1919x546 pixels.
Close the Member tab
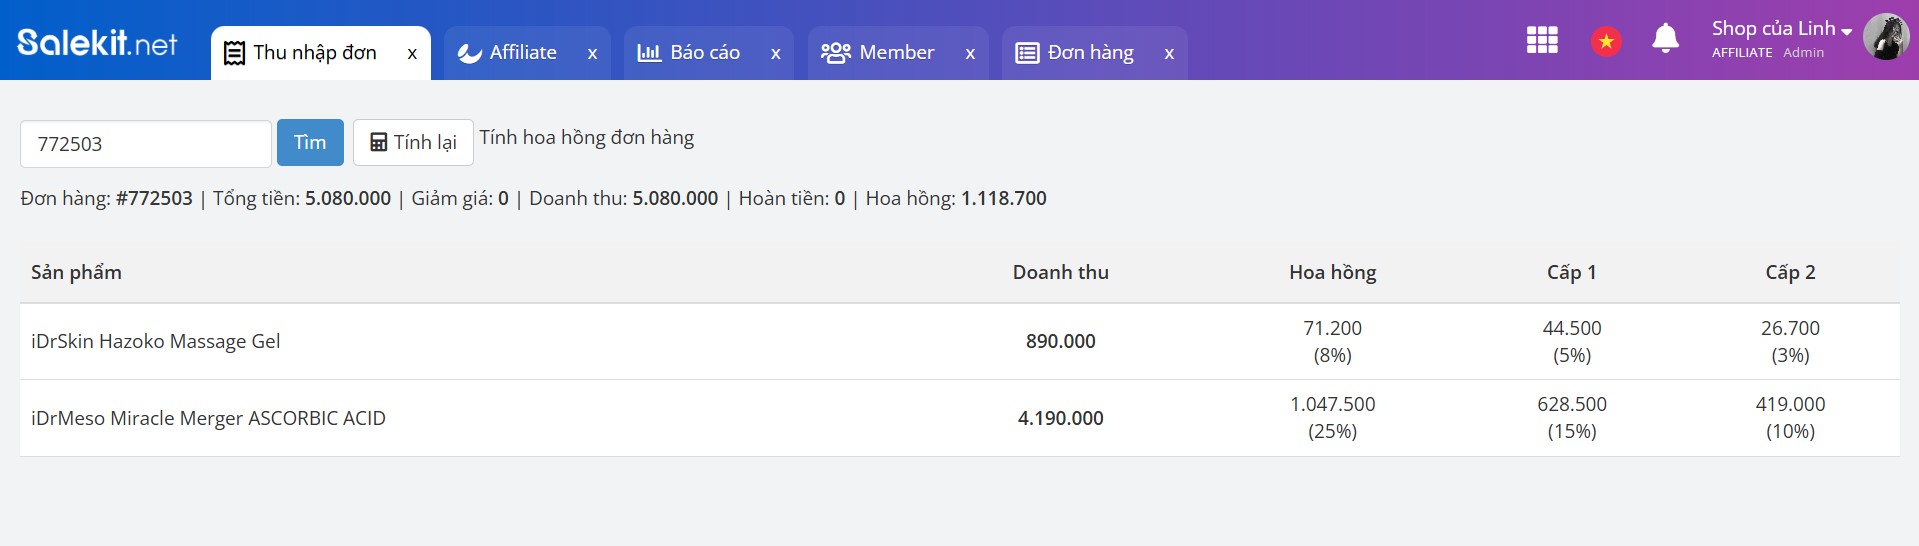coord(970,54)
